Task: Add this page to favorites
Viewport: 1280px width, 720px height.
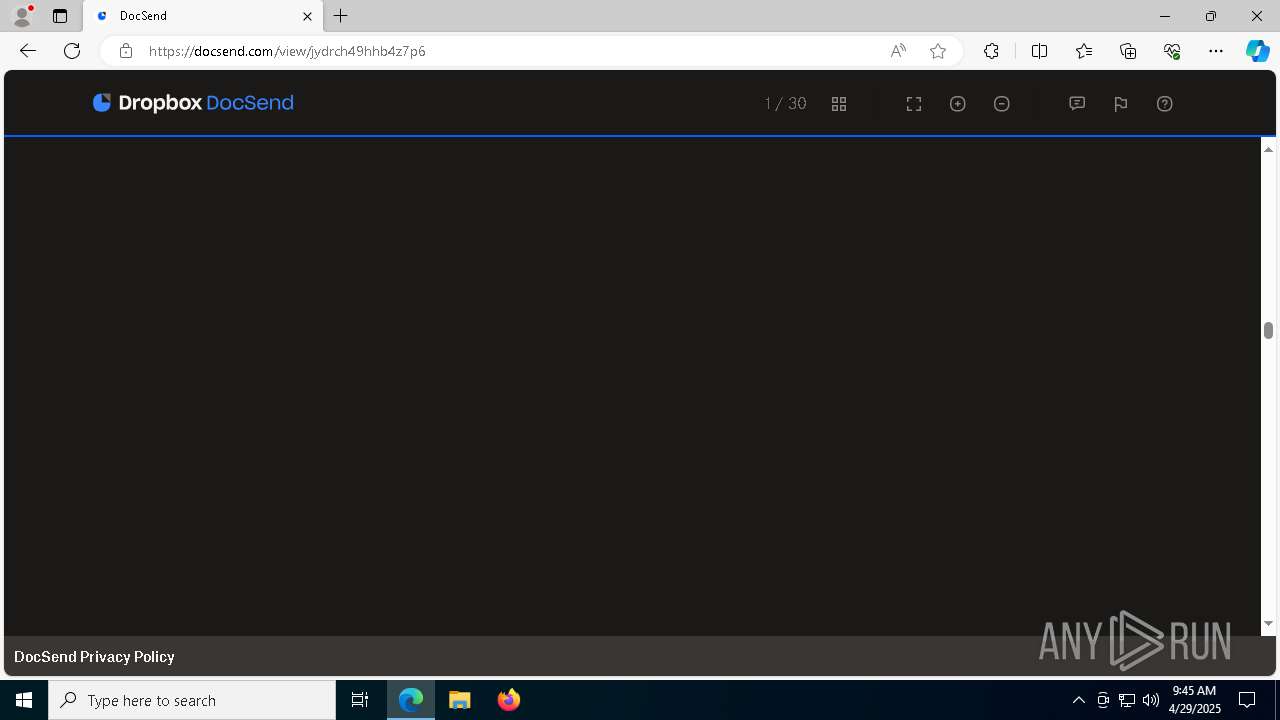Action: point(938,51)
